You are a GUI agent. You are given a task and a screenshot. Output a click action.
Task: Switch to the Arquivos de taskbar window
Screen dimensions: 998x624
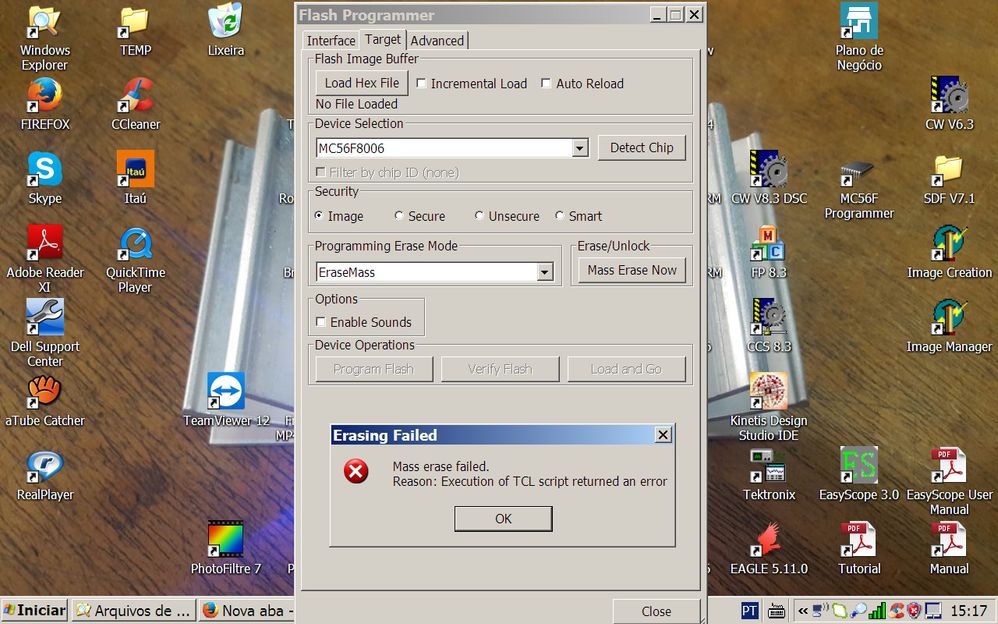(x=133, y=611)
